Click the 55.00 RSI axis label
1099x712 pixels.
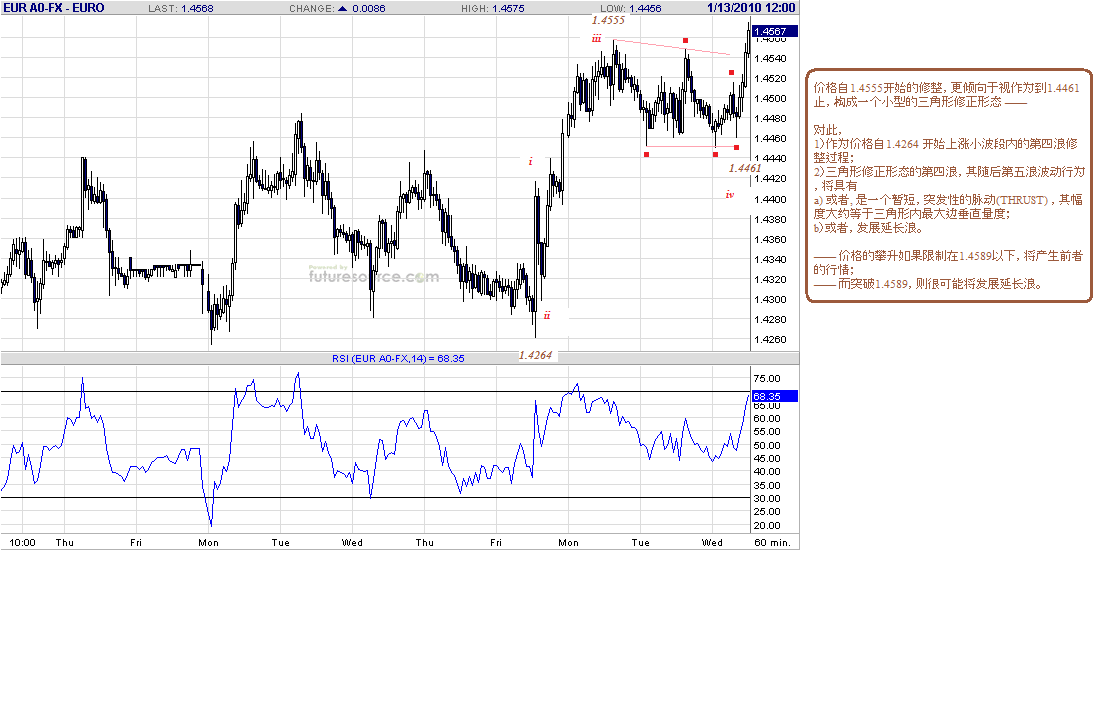tap(767, 432)
